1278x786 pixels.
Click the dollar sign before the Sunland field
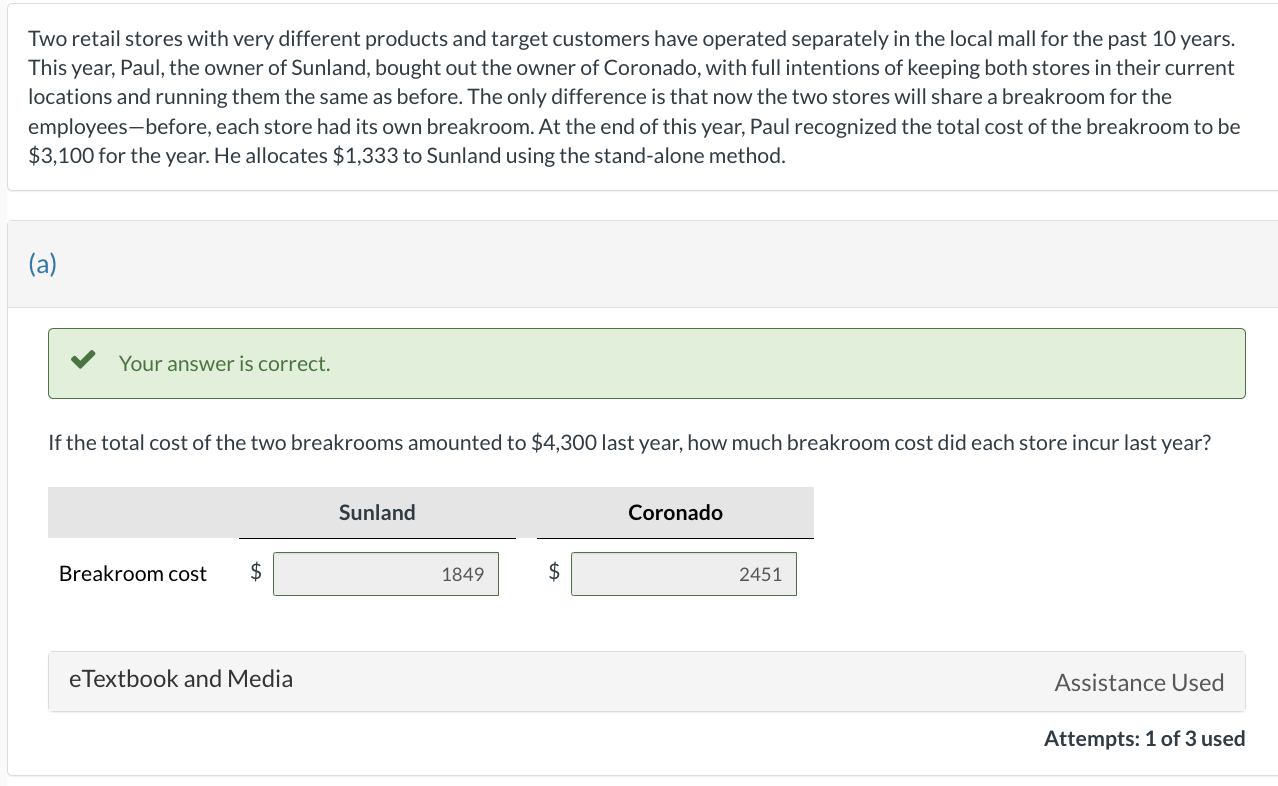tap(256, 572)
